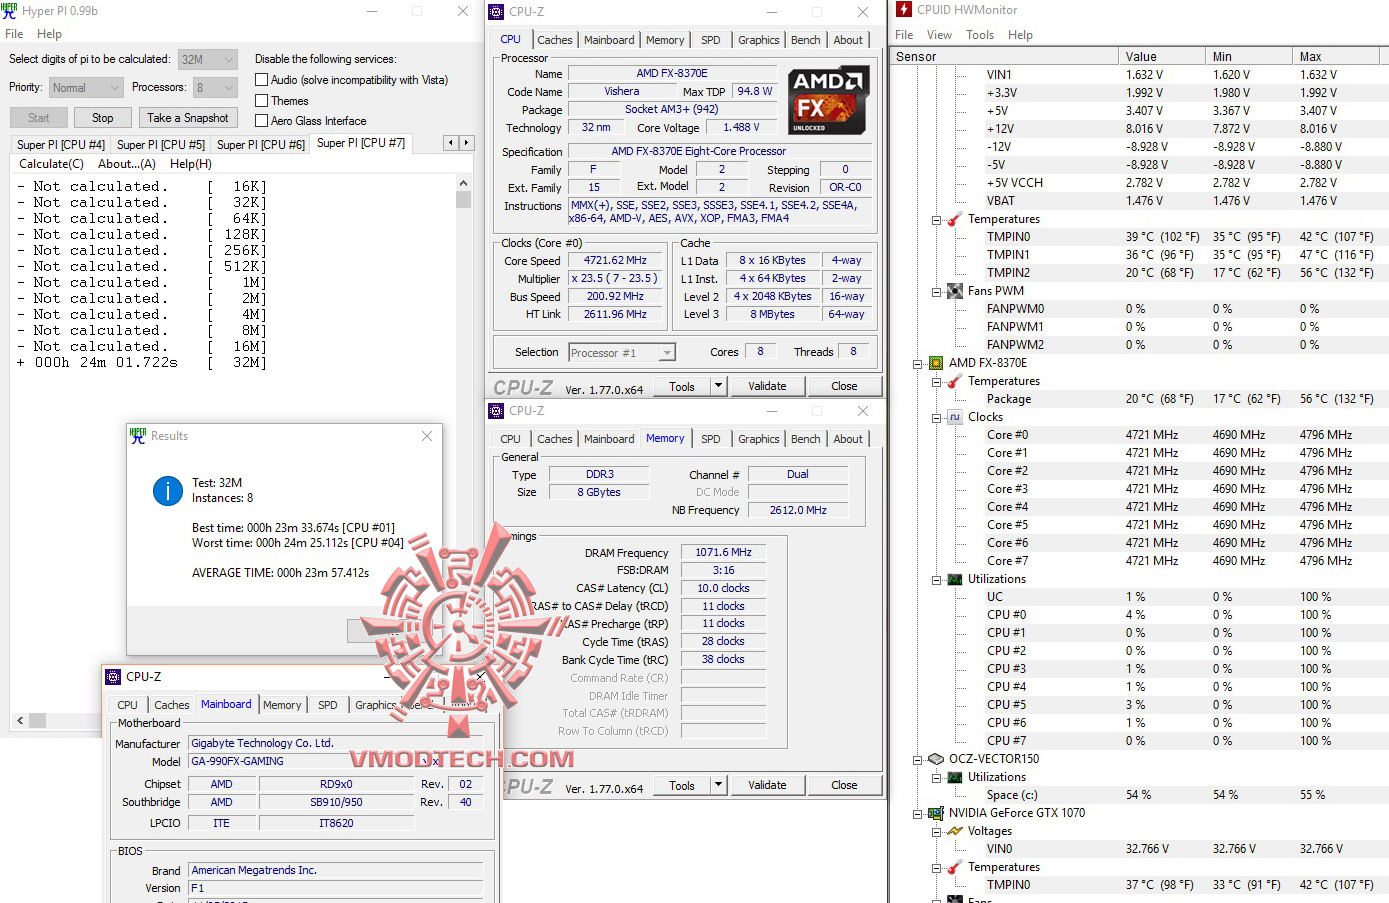1389x903 pixels.
Task: Open the Priority dropdown set to Normal
Action: [x=86, y=87]
